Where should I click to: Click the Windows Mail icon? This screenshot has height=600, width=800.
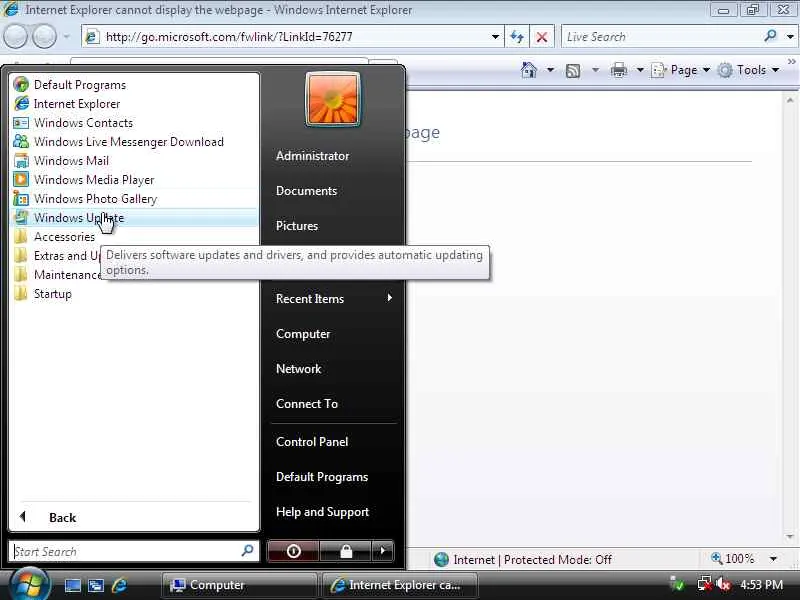21,161
